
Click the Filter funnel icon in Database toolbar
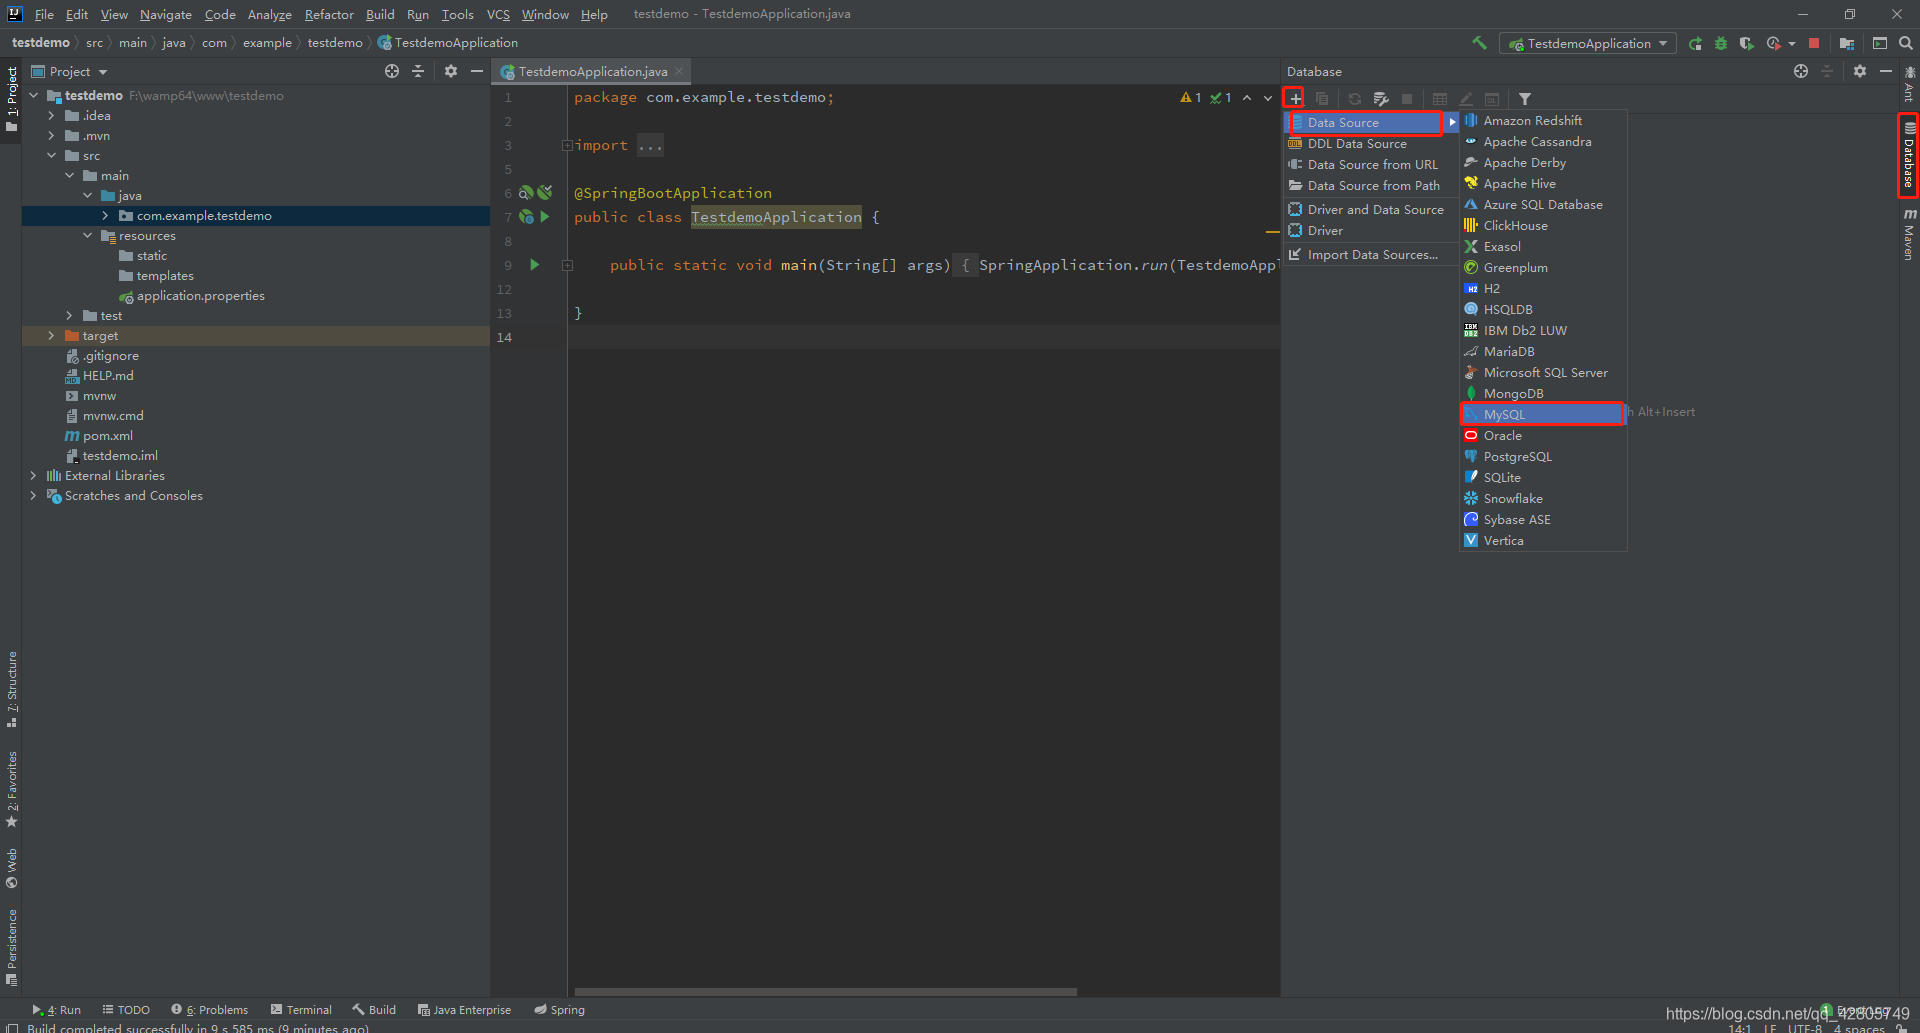(1525, 99)
